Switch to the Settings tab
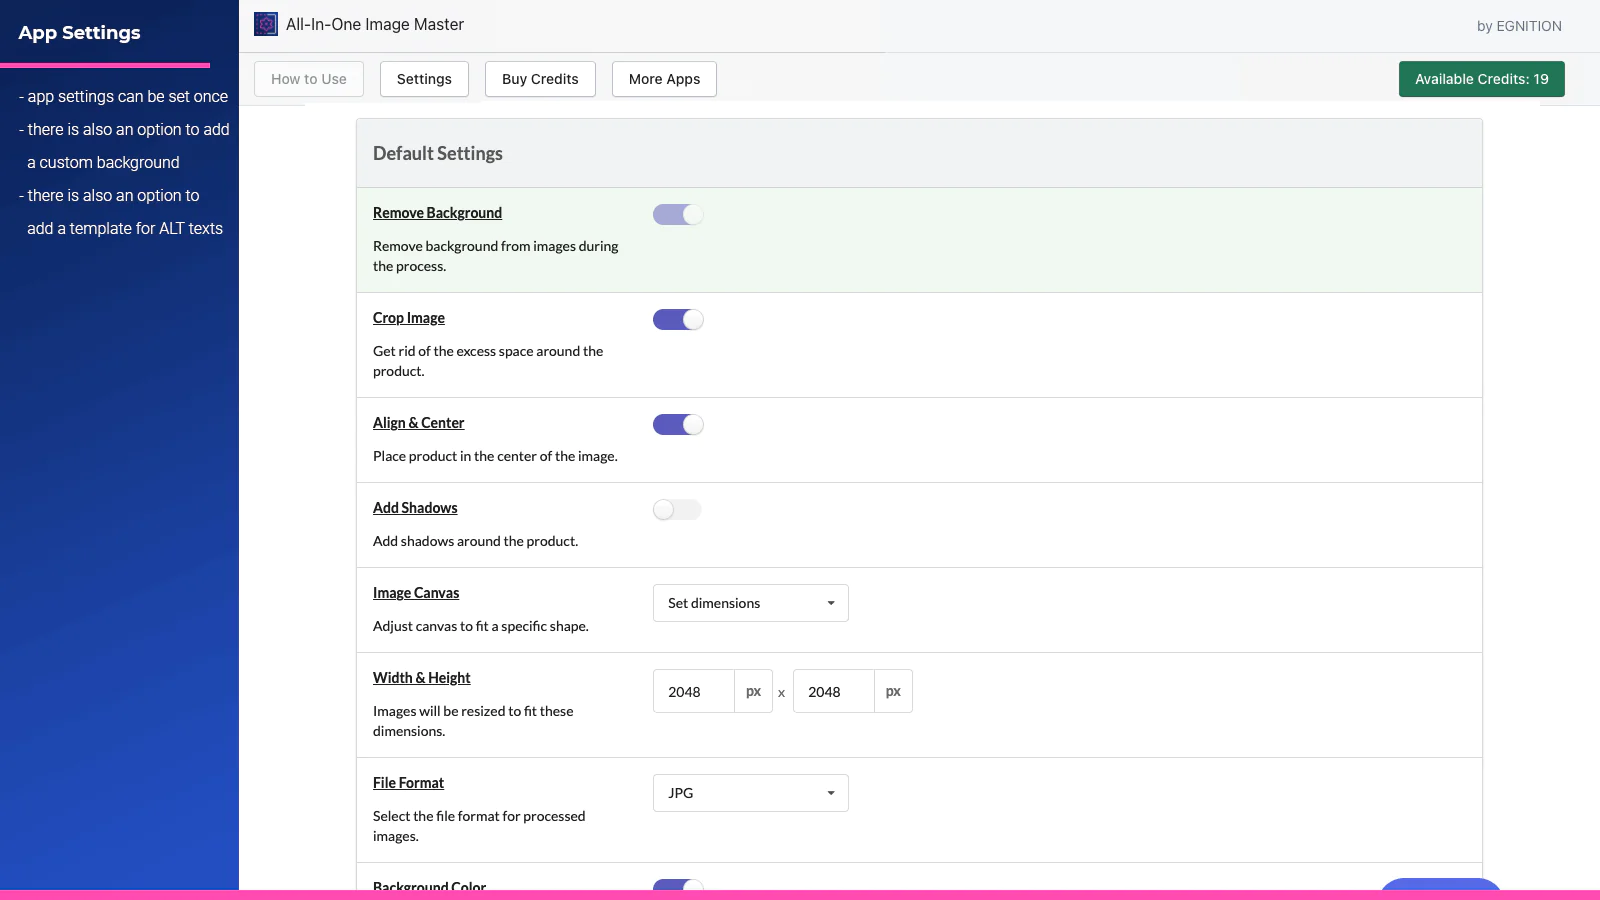 coord(424,79)
